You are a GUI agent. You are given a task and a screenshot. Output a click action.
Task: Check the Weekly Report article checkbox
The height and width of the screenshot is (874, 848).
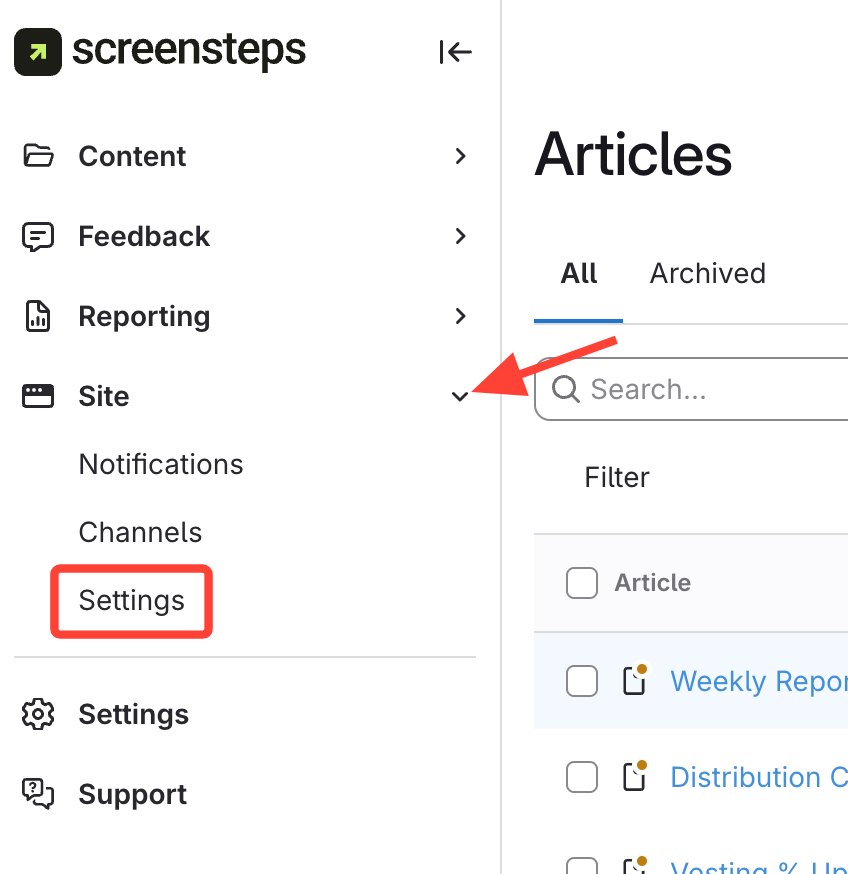582,681
